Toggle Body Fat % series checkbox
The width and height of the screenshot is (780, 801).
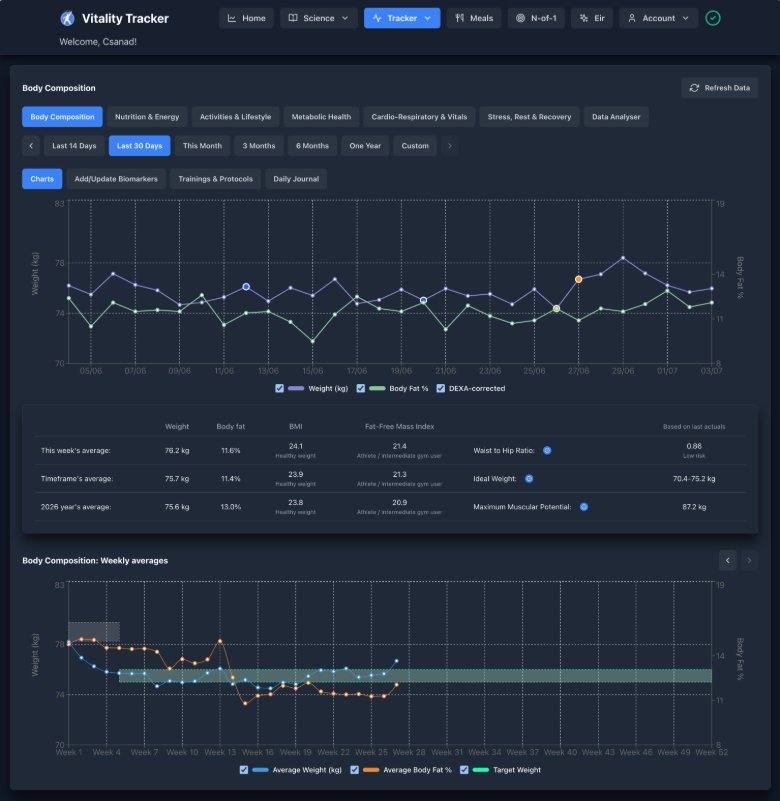click(361, 388)
